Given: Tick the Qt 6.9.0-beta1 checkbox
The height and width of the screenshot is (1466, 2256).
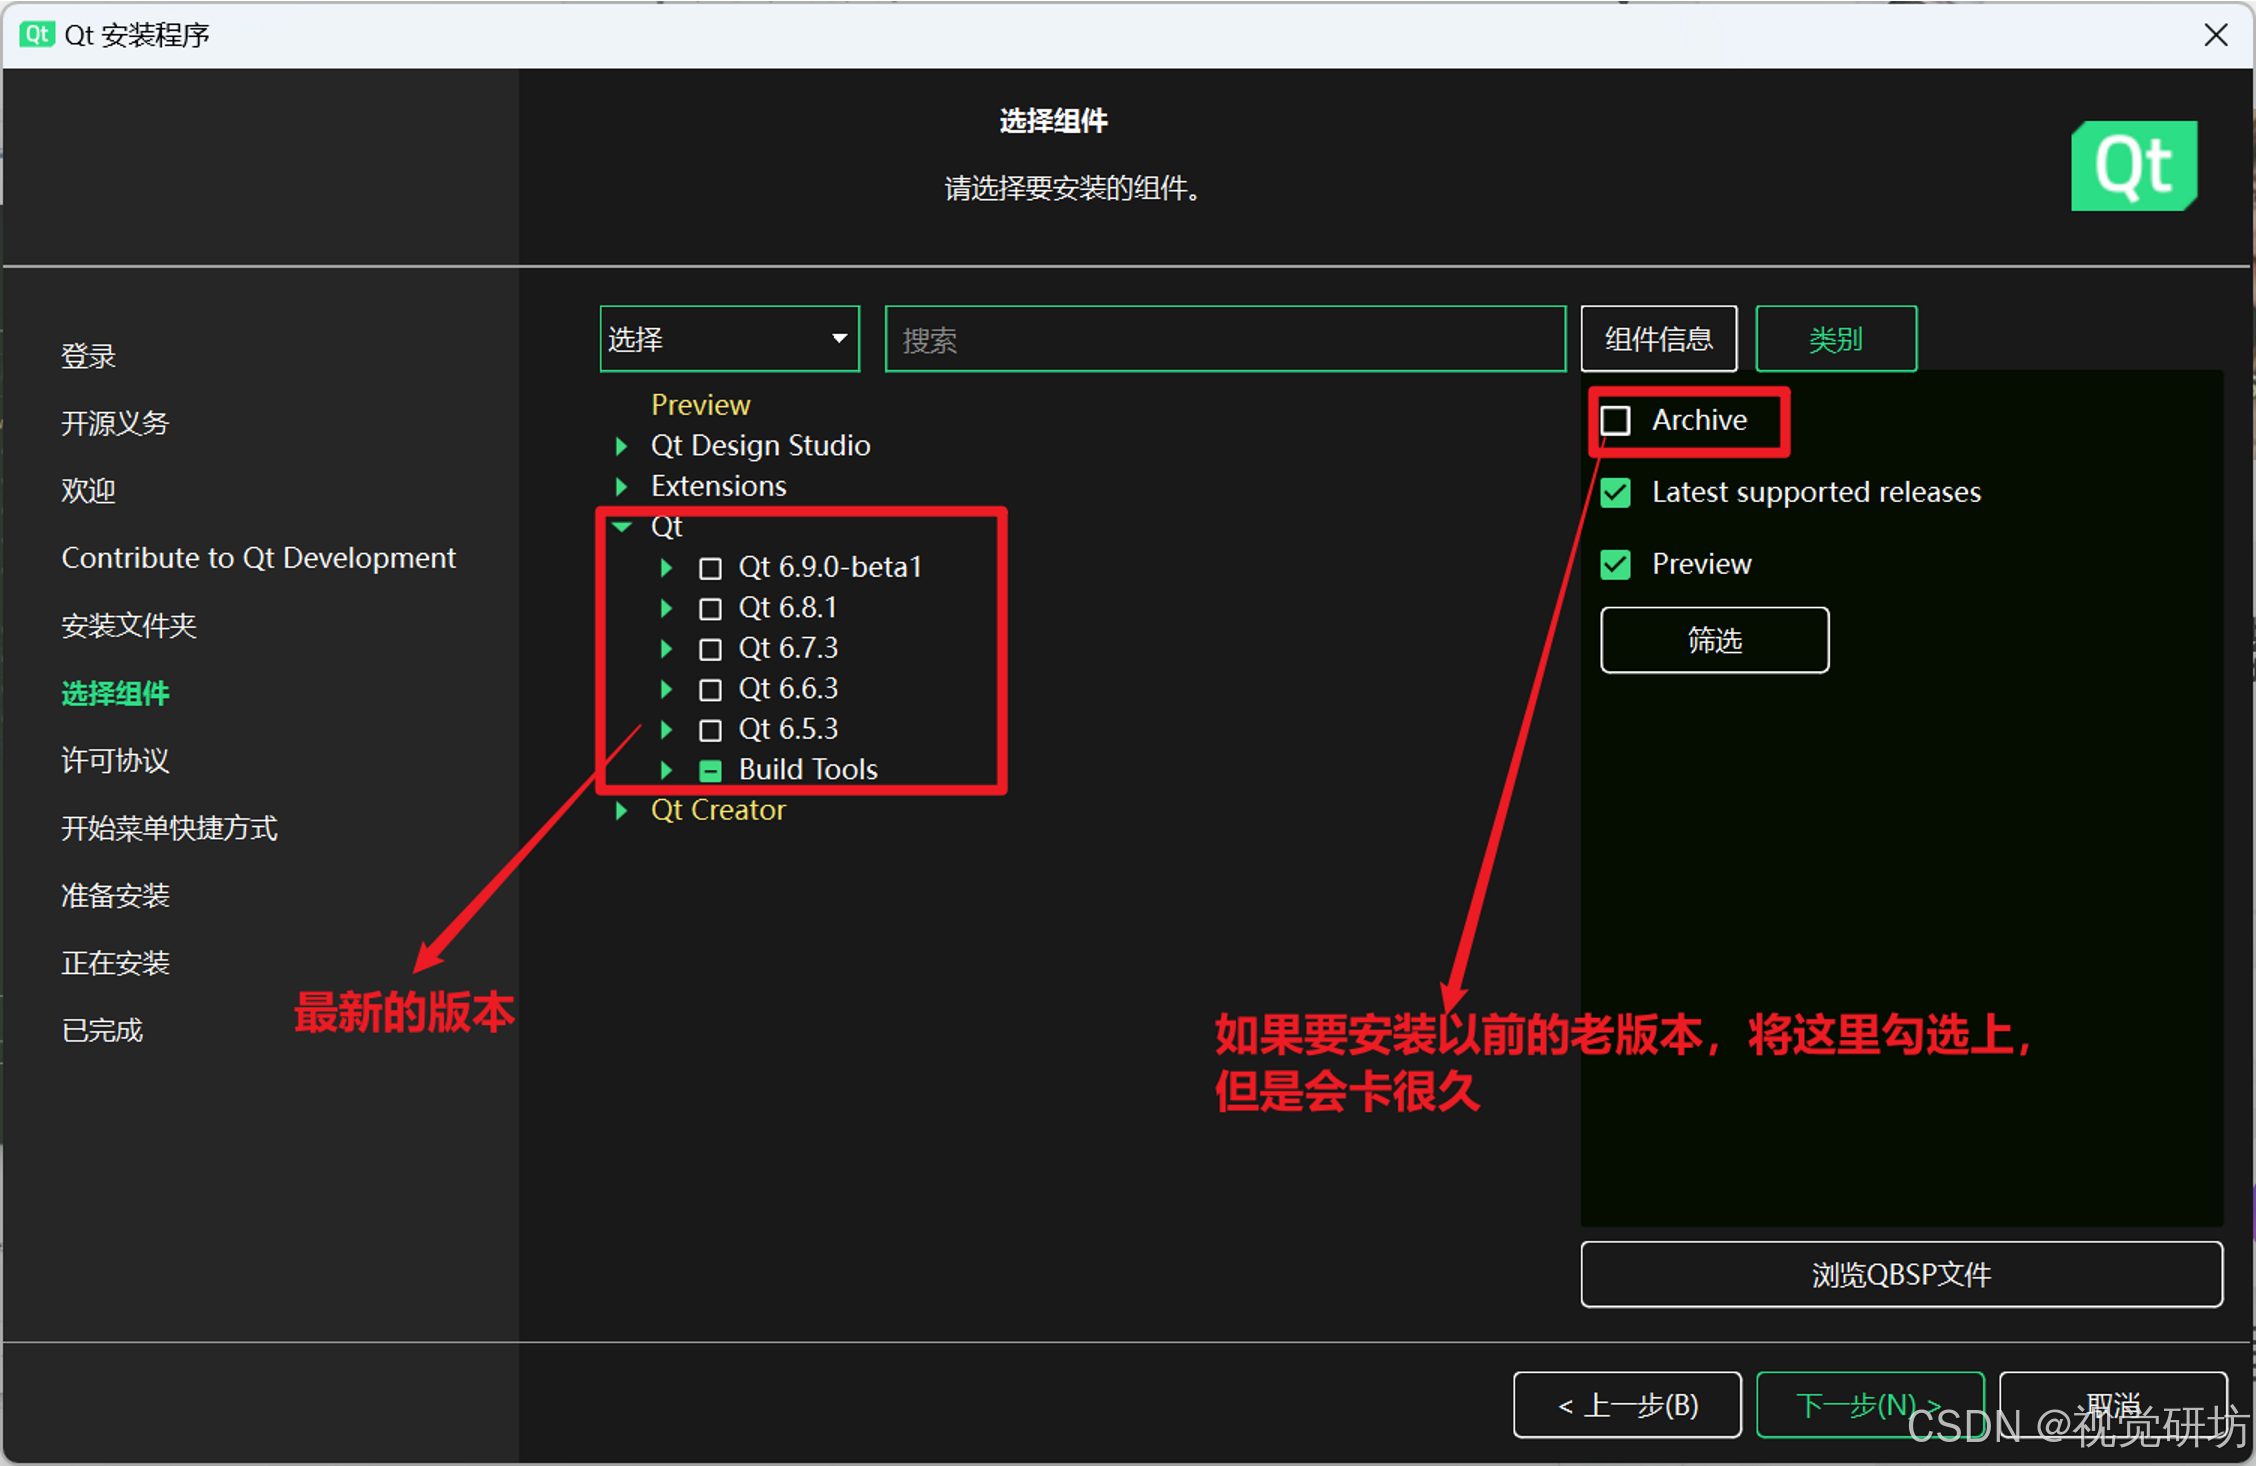Looking at the screenshot, I should click(710, 568).
